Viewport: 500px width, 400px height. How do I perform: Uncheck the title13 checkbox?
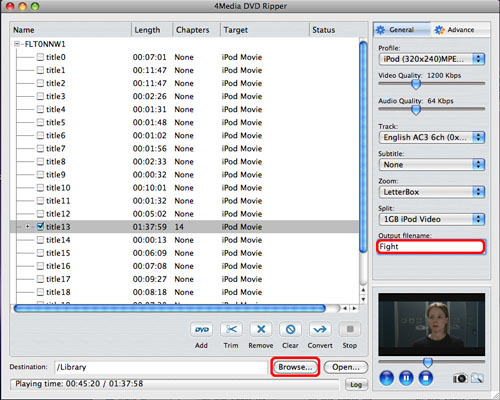point(40,227)
